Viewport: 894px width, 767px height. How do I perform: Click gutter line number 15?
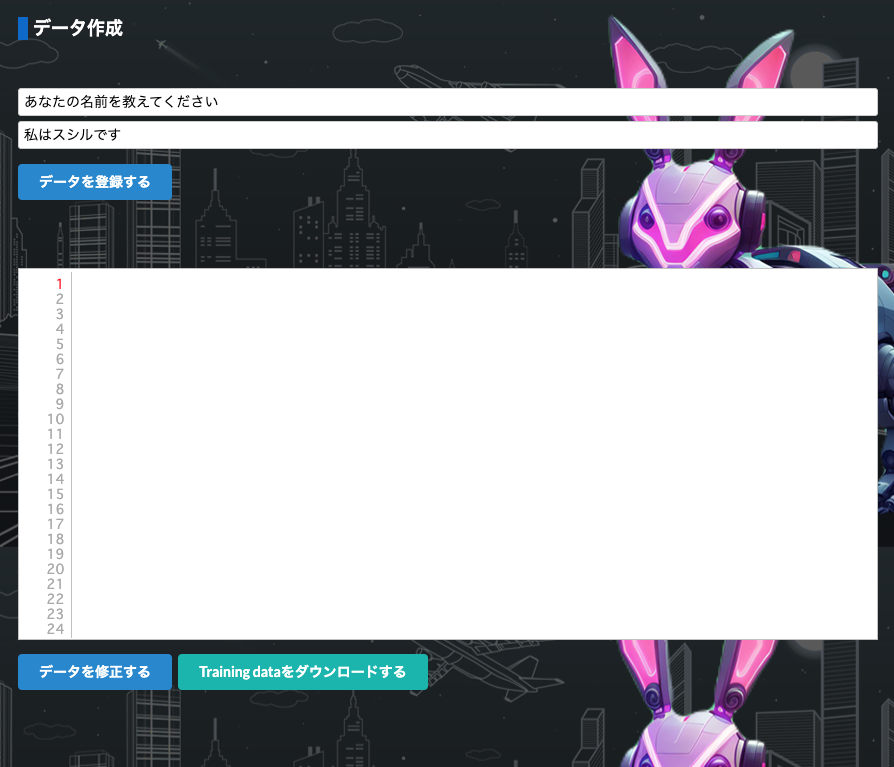pyautogui.click(x=56, y=494)
